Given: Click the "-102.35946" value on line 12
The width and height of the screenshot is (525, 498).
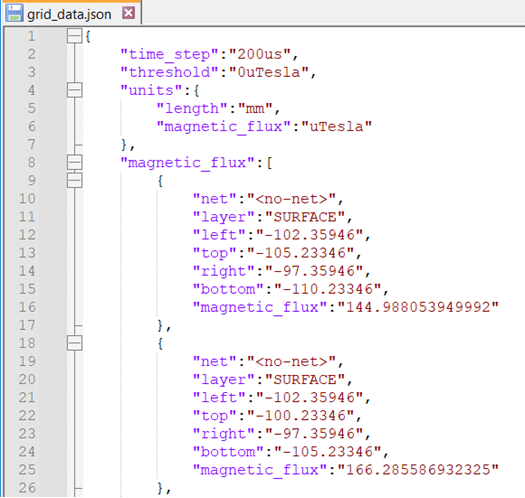Looking at the screenshot, I should 309,235.
